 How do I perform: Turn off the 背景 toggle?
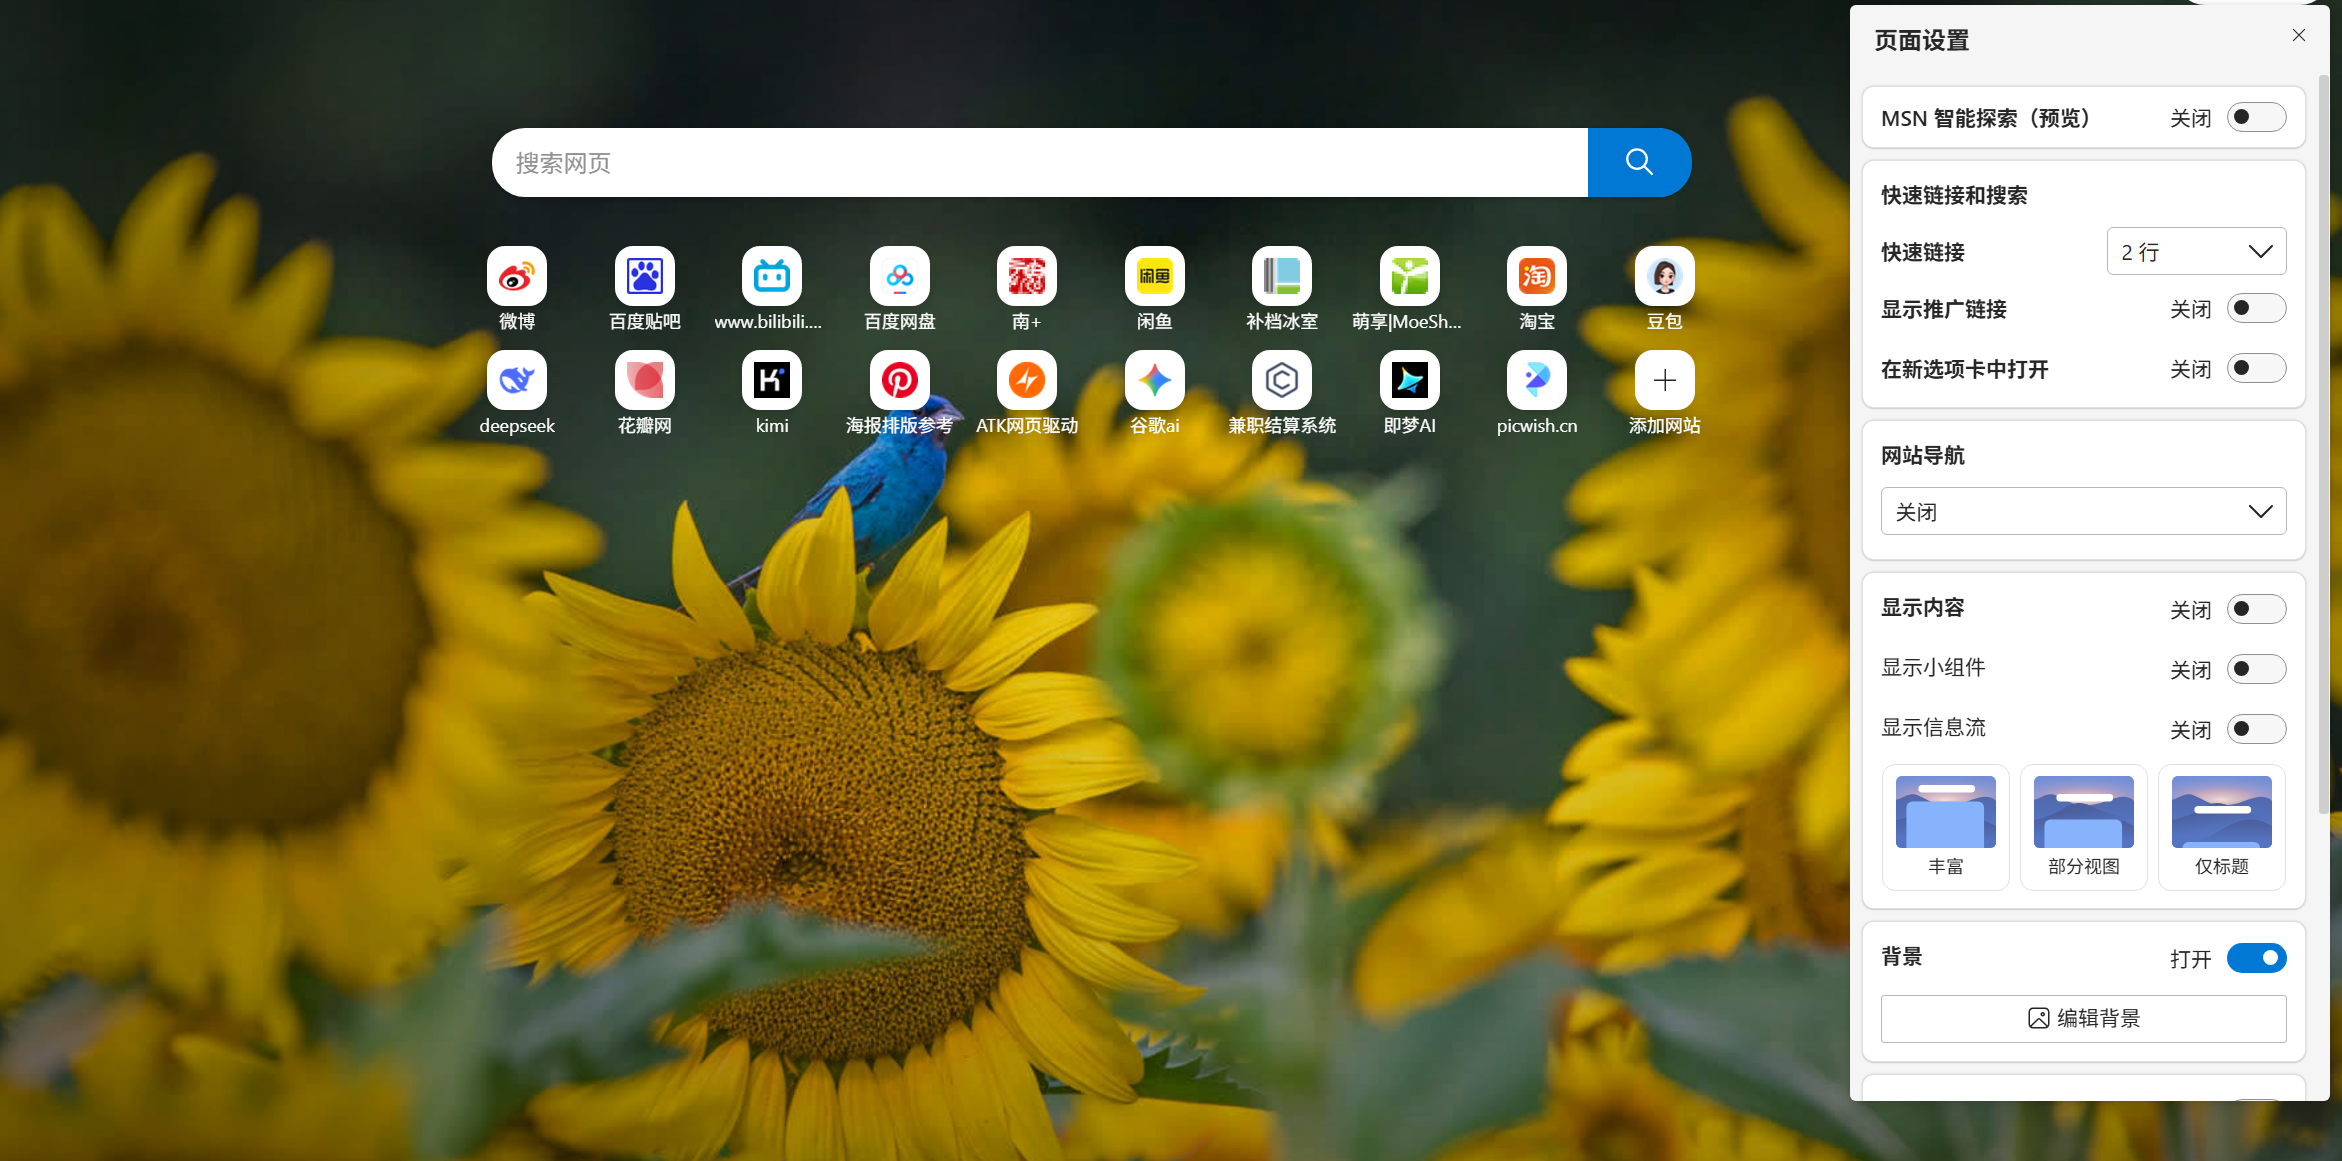(x=2256, y=958)
